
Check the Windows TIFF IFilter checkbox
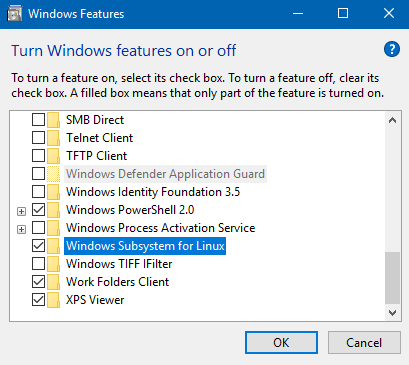coord(38,263)
